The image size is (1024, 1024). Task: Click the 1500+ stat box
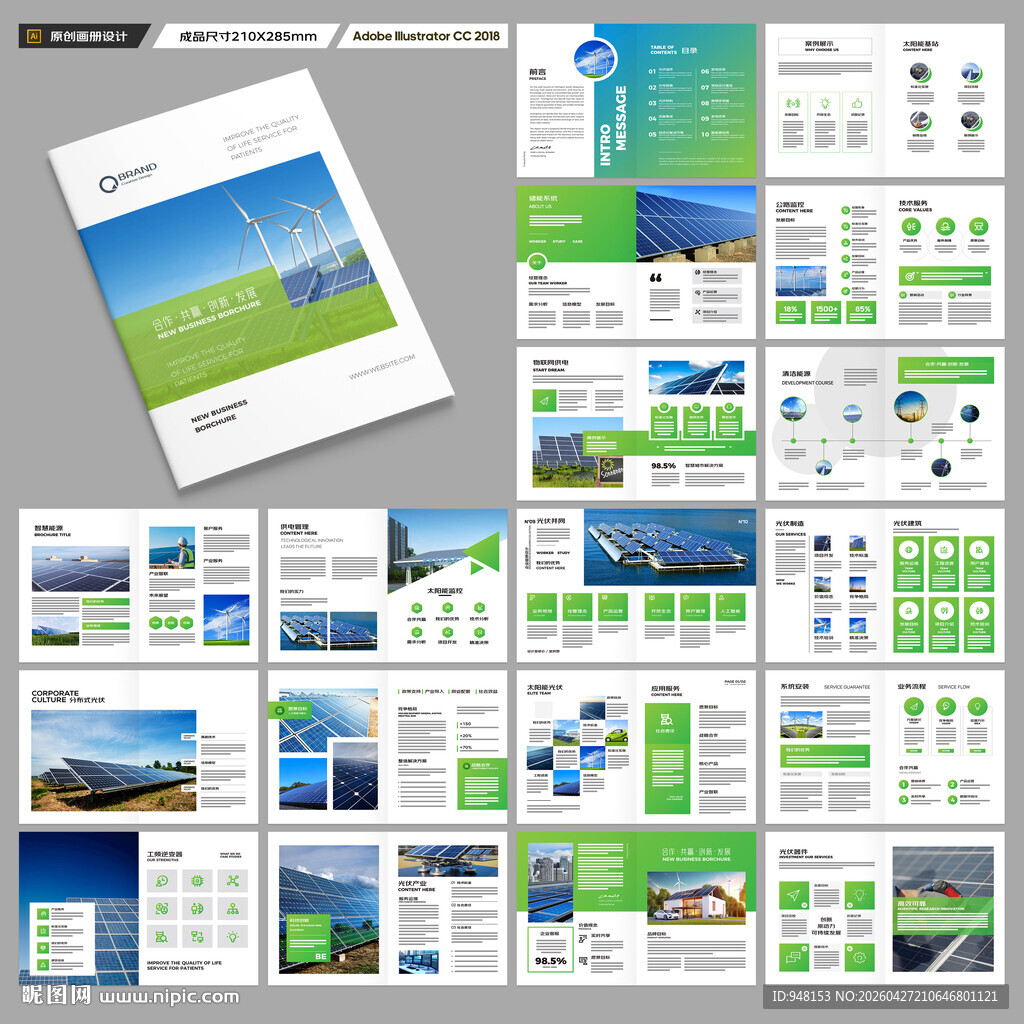click(x=826, y=312)
